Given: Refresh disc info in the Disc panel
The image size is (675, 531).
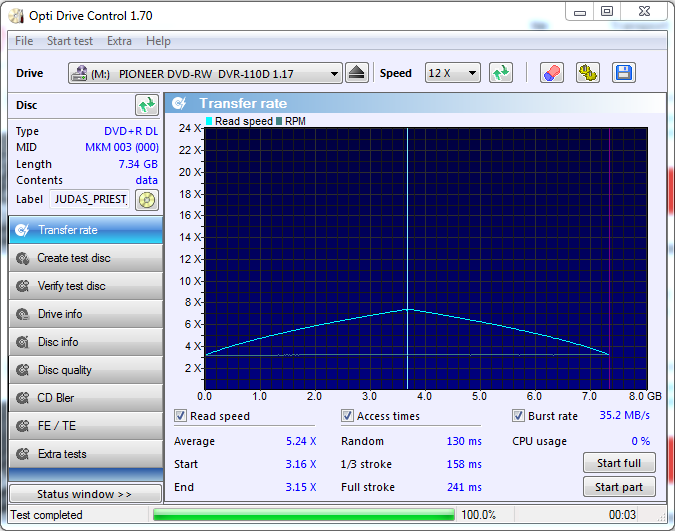Looking at the screenshot, I should (147, 105).
